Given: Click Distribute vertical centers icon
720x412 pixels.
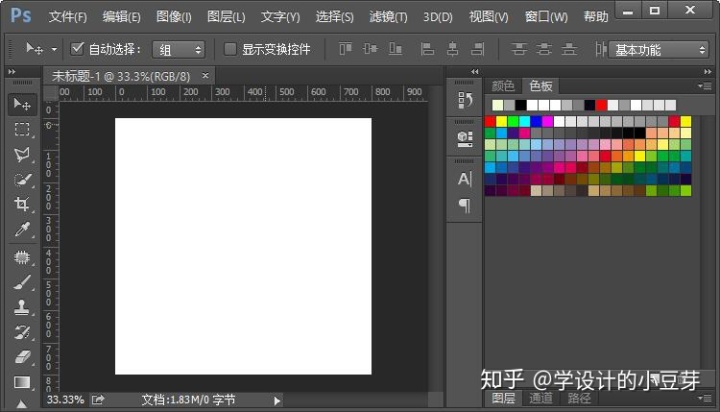Looking at the screenshot, I should coord(544,49).
